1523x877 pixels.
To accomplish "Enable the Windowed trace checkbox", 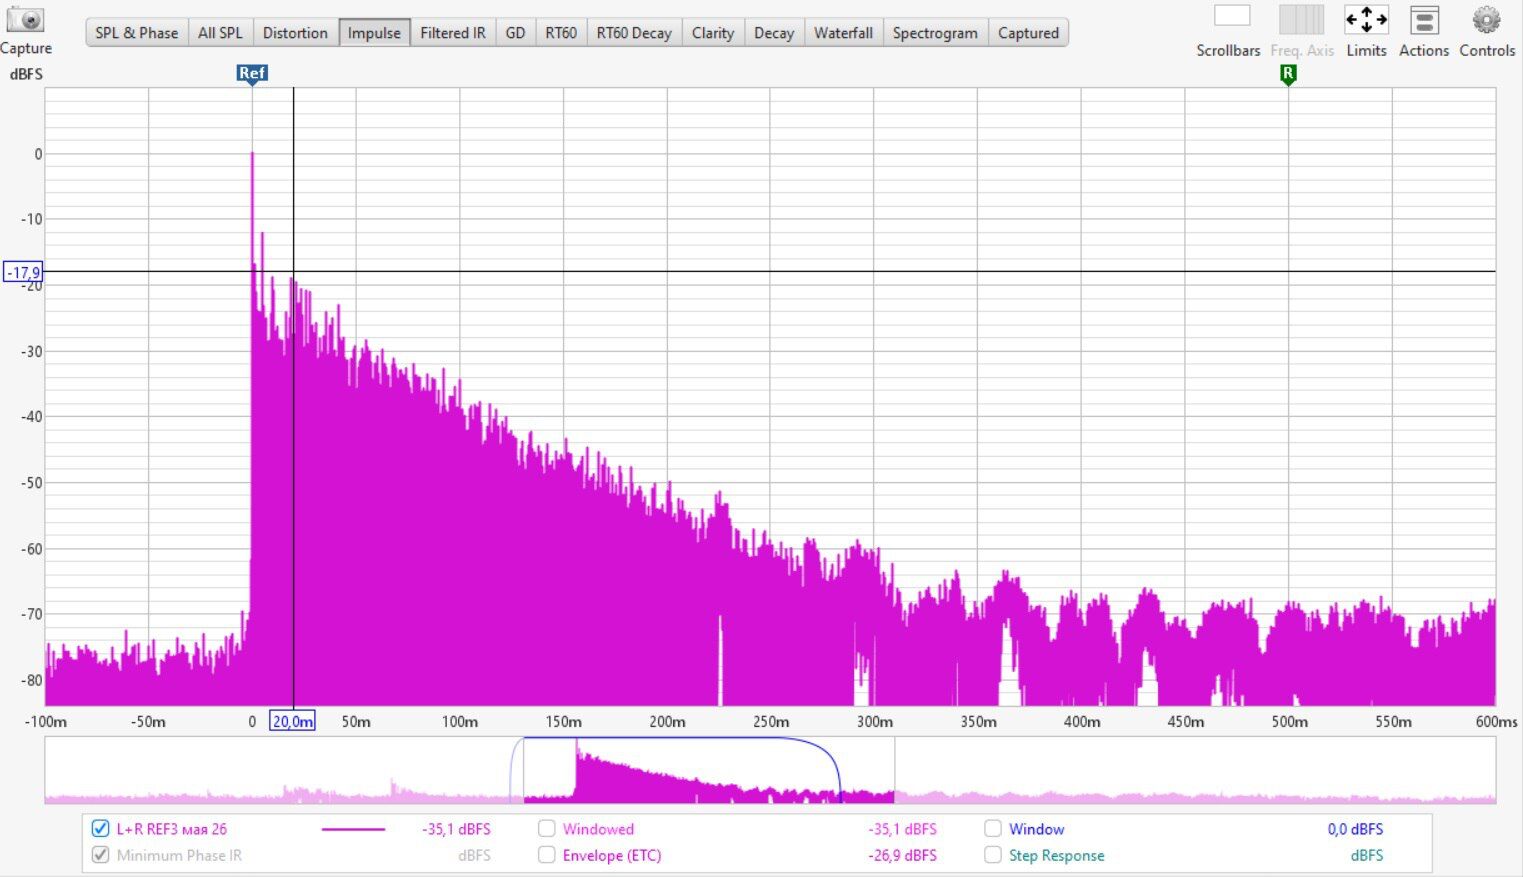I will 547,828.
